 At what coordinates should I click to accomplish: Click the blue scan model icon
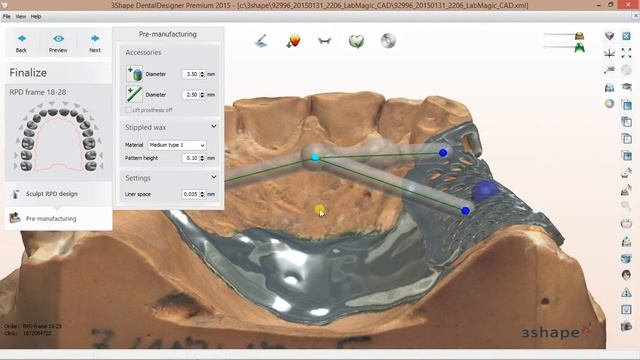626,258
